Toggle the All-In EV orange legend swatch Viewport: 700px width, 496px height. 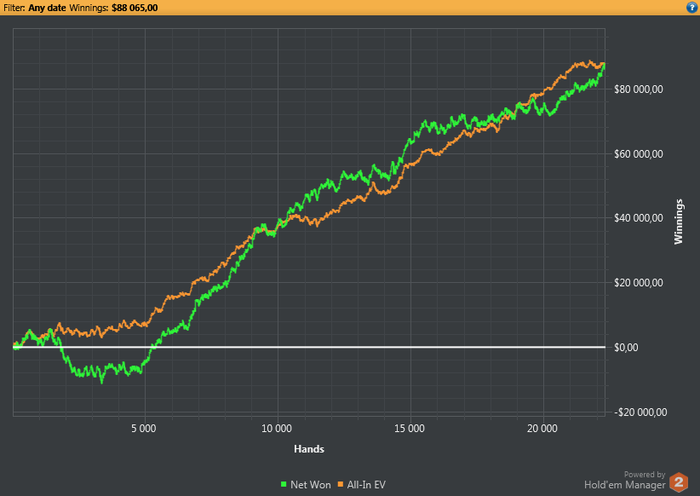pyautogui.click(x=341, y=484)
